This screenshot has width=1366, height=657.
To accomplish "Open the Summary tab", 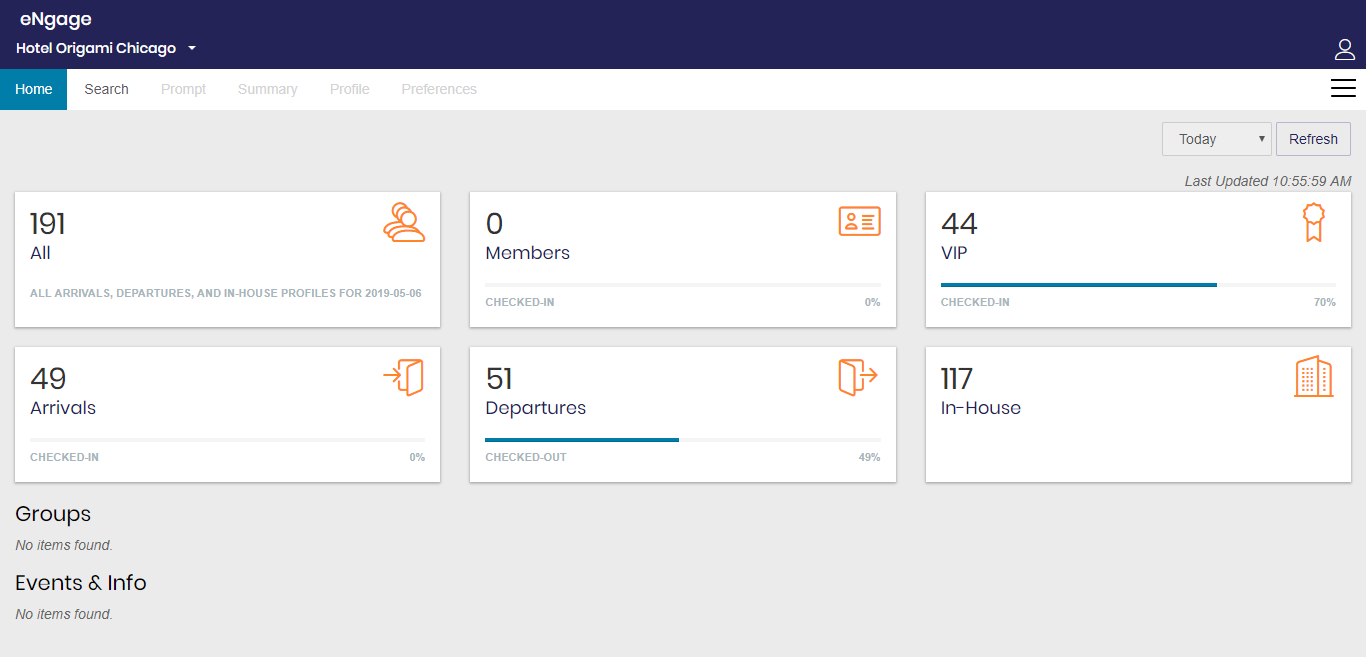I will pyautogui.click(x=267, y=89).
